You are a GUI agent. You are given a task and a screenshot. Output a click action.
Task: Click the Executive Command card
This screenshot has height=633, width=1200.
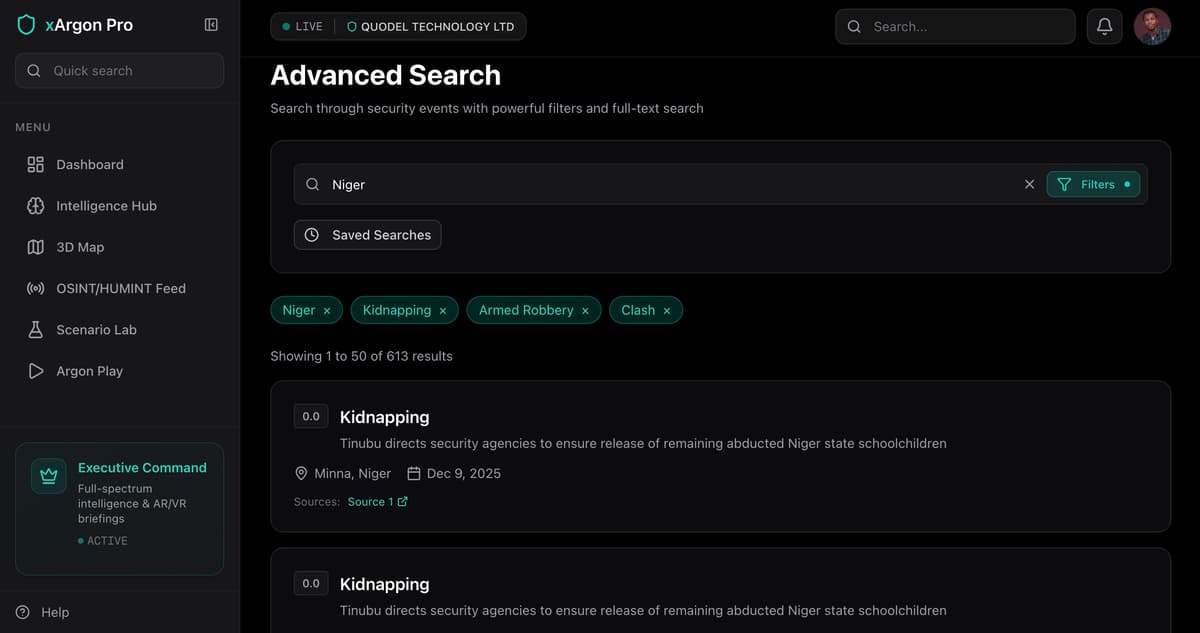click(119, 508)
